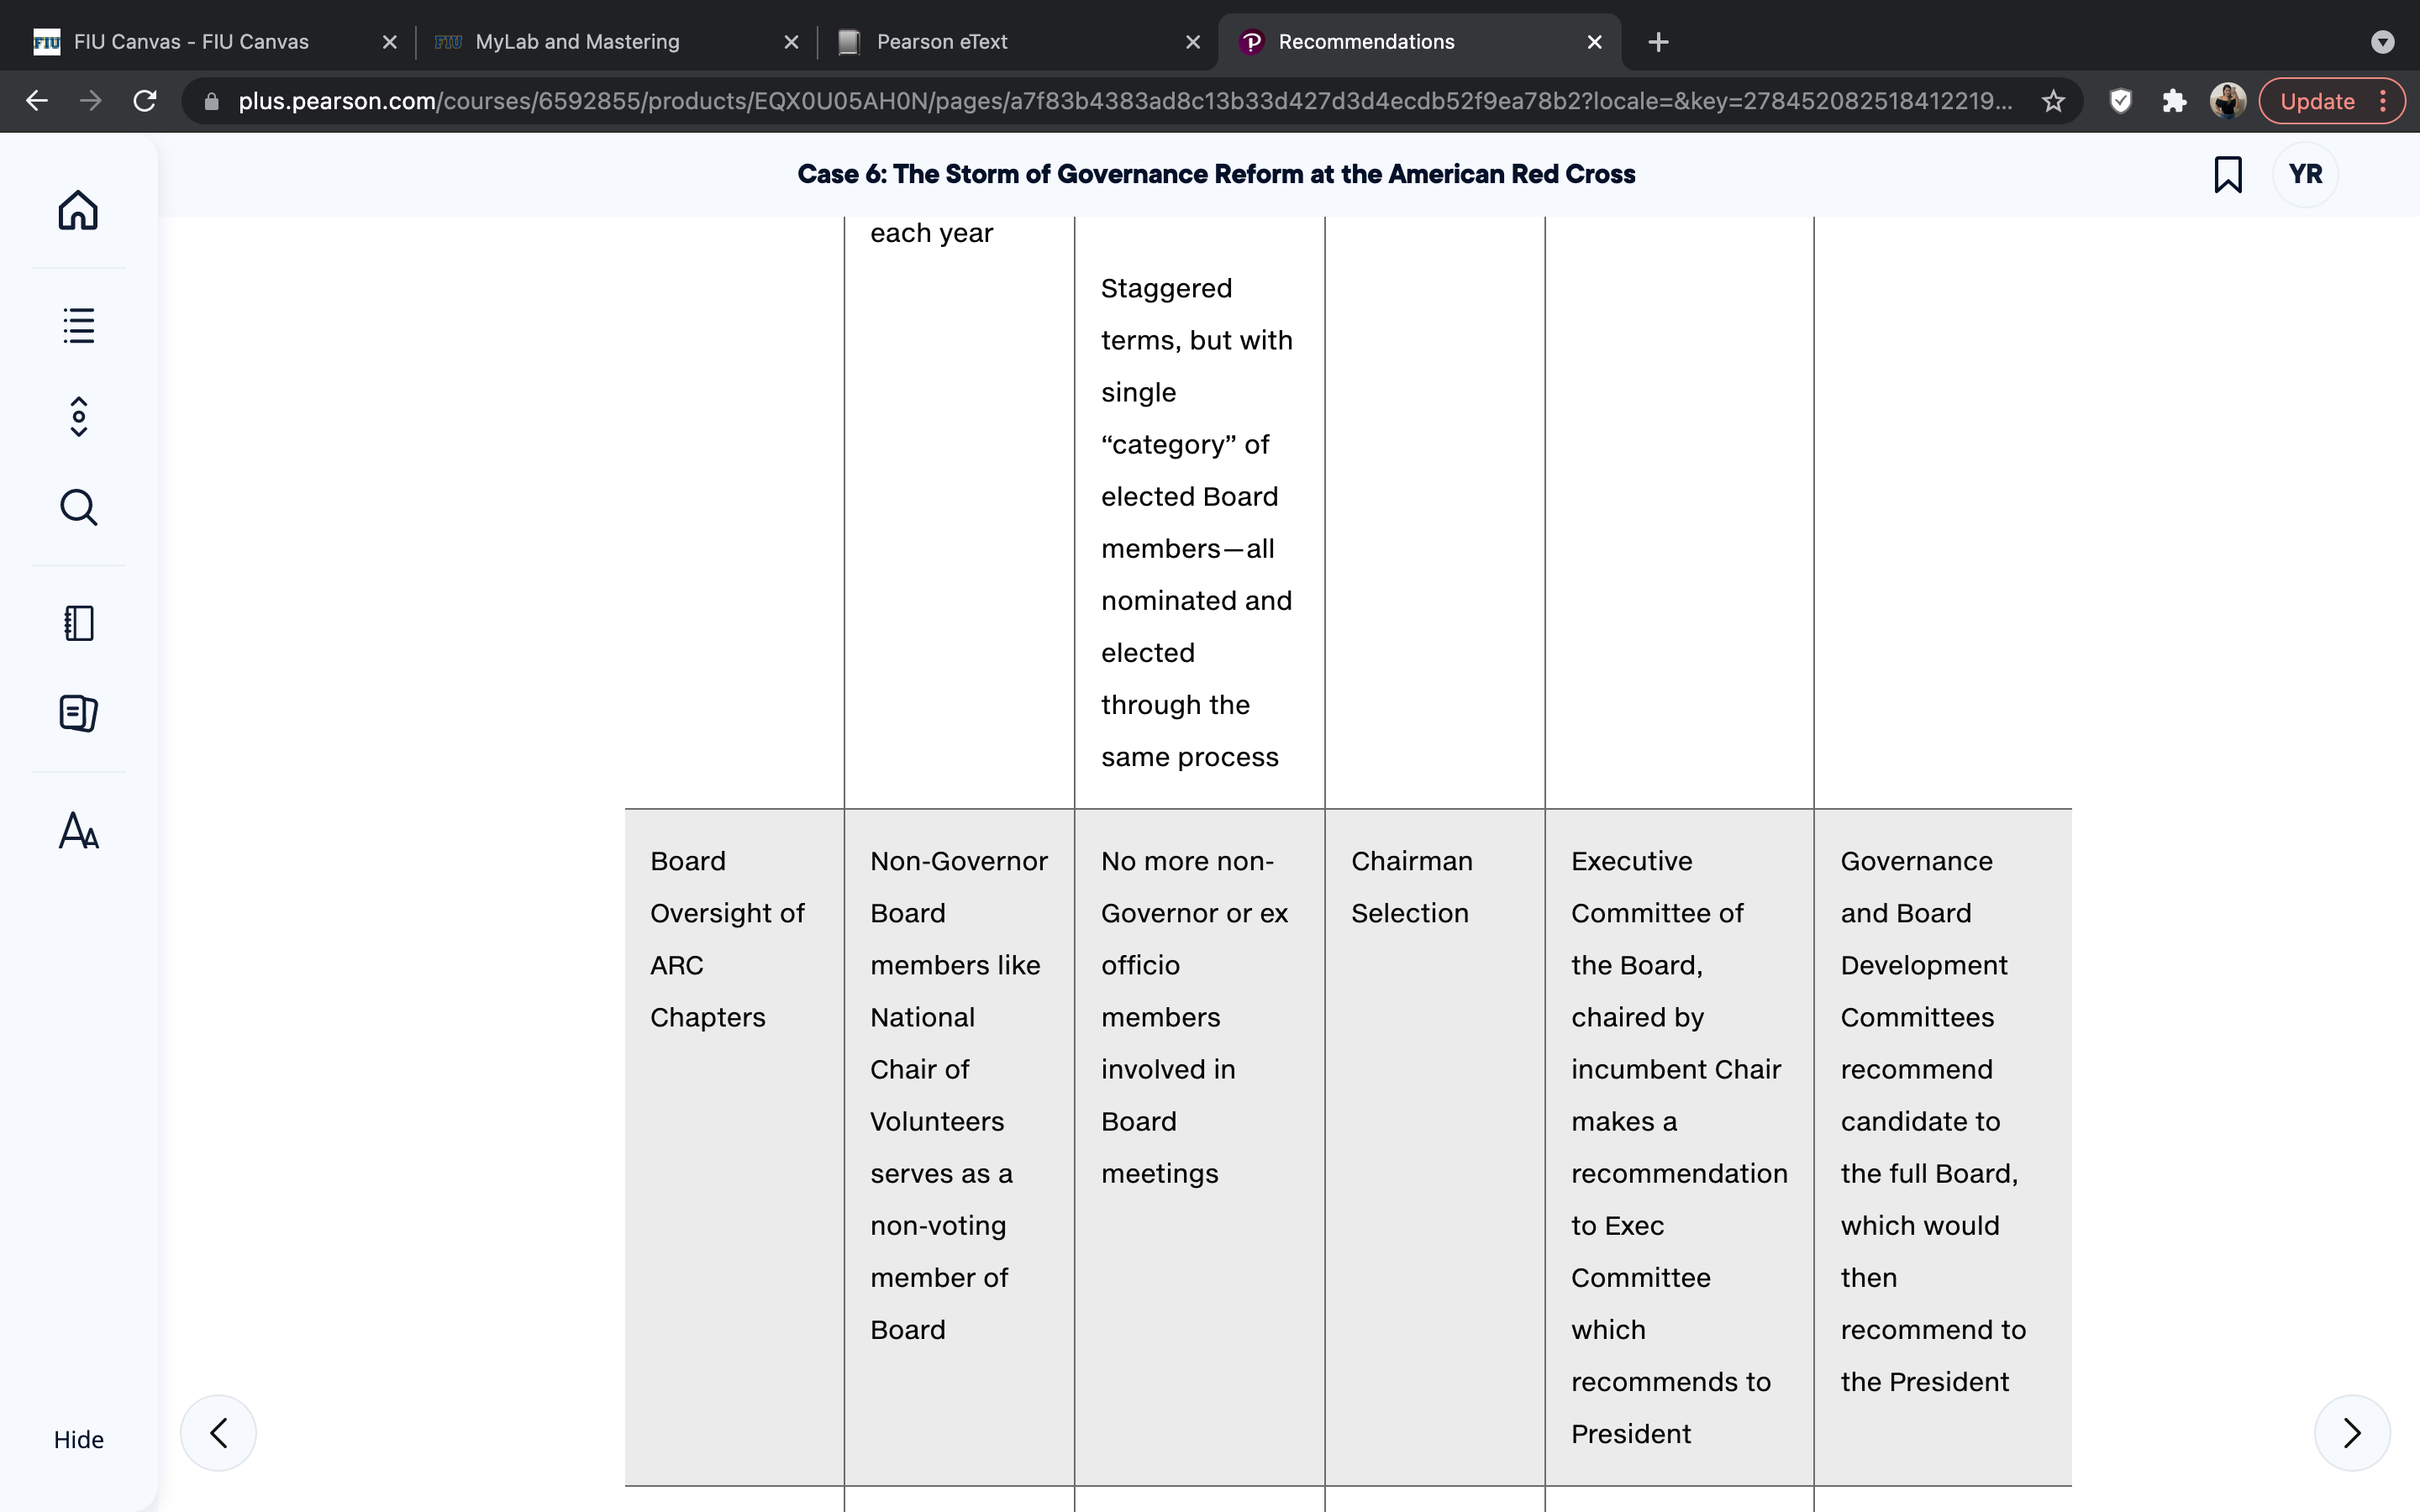Open the flashcards icon in sidebar
2420x1512 pixels.
78,713
